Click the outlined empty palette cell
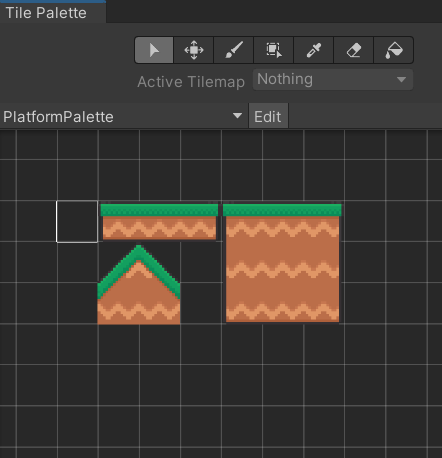442x458 pixels. point(77,222)
